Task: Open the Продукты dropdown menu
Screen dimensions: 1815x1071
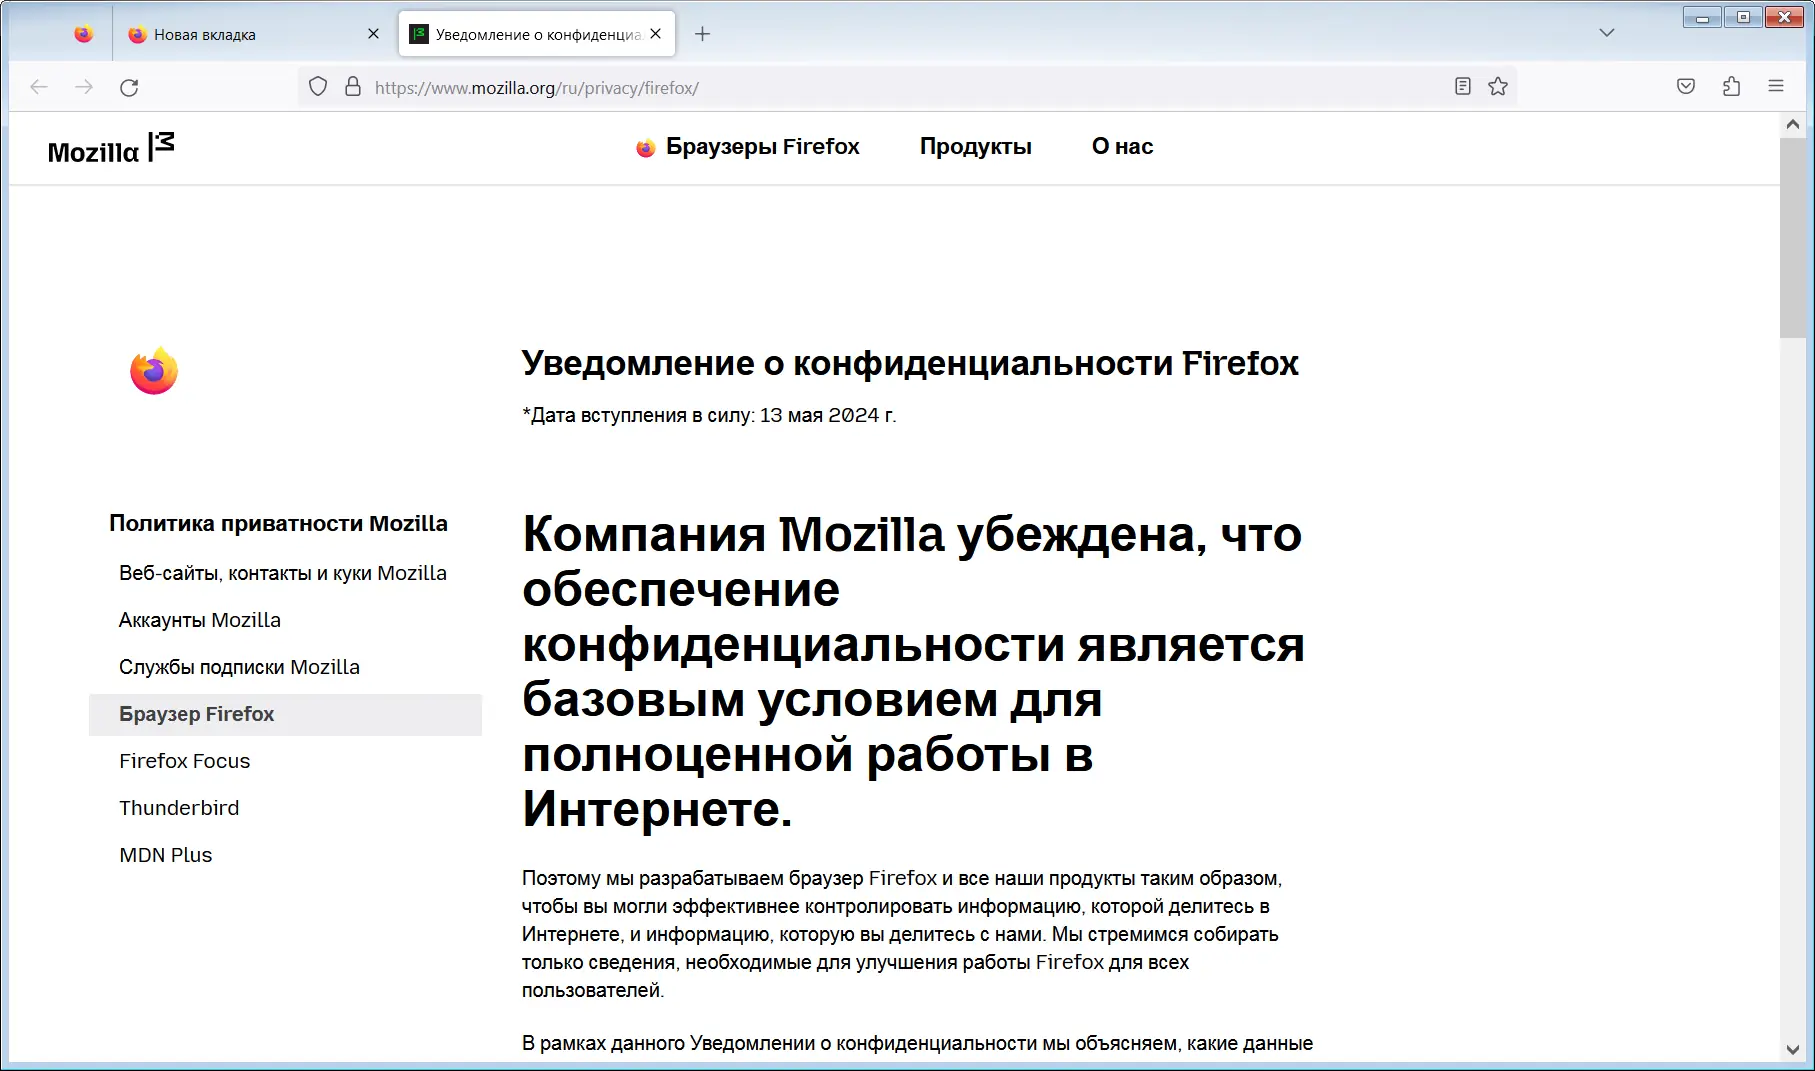Action: pyautogui.click(x=975, y=146)
